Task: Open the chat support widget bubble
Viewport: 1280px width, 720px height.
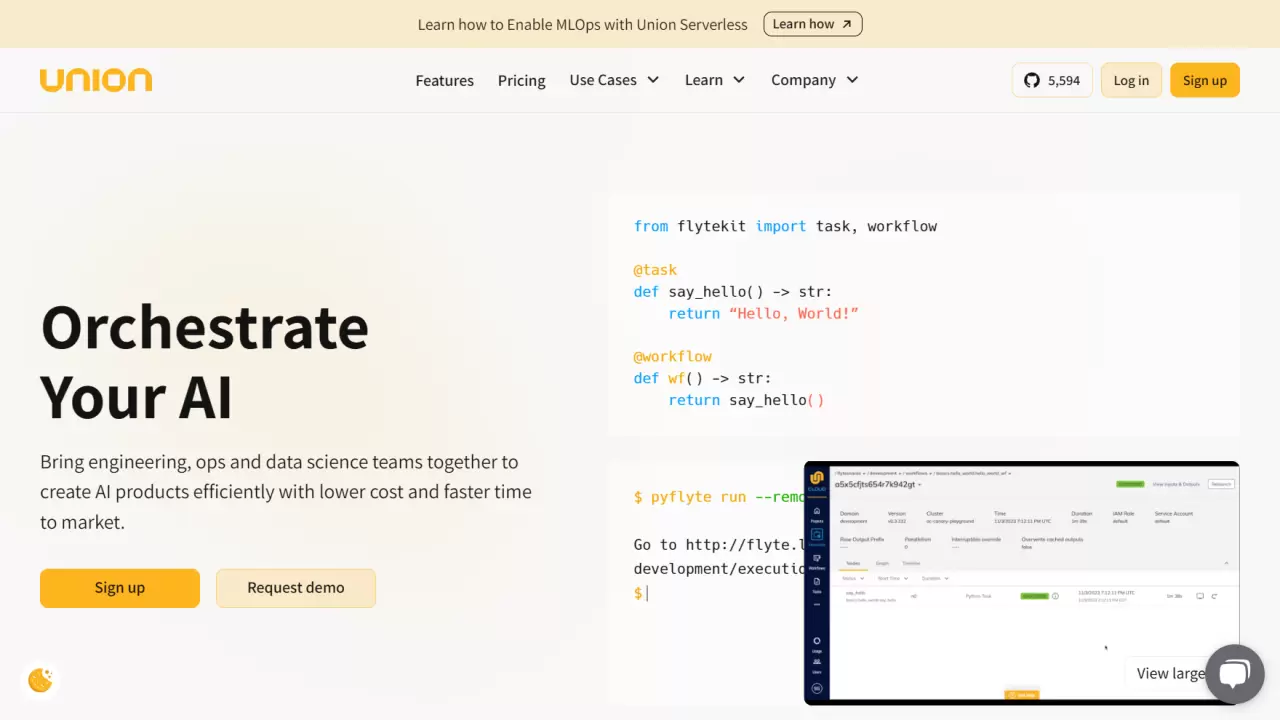Action: pos(1234,673)
